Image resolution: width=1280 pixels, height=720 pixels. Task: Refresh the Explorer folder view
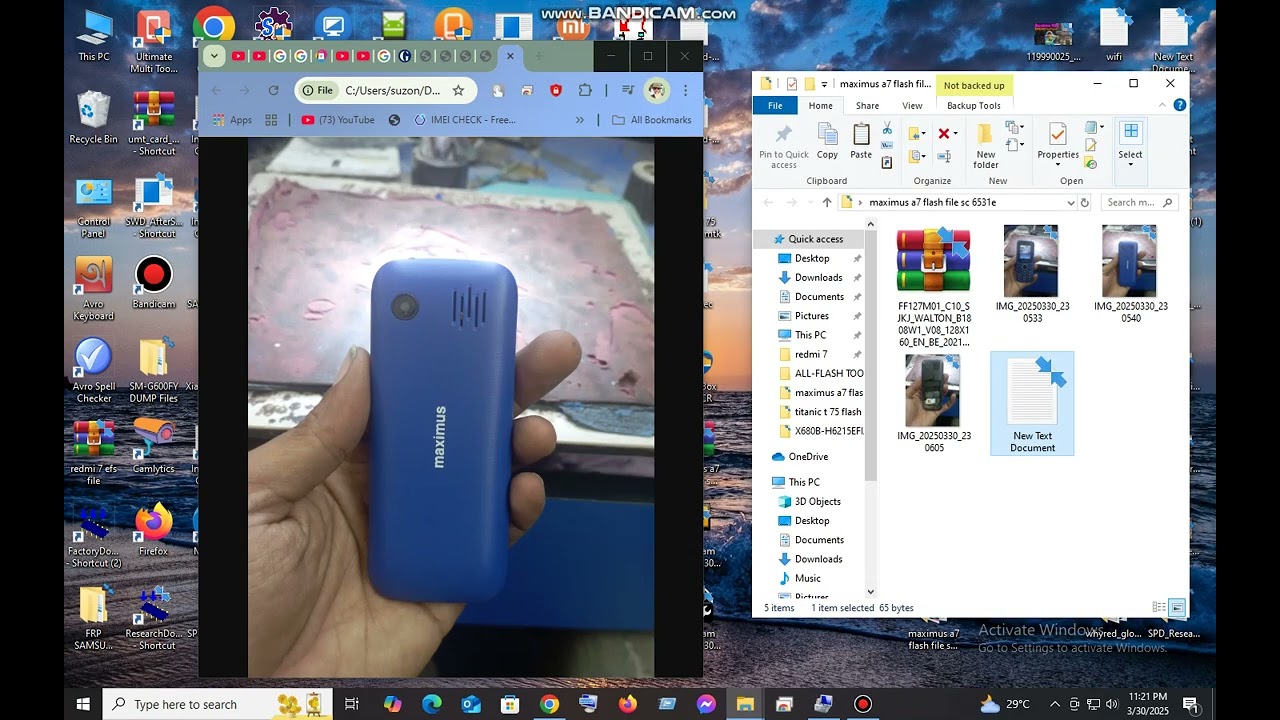click(1084, 202)
